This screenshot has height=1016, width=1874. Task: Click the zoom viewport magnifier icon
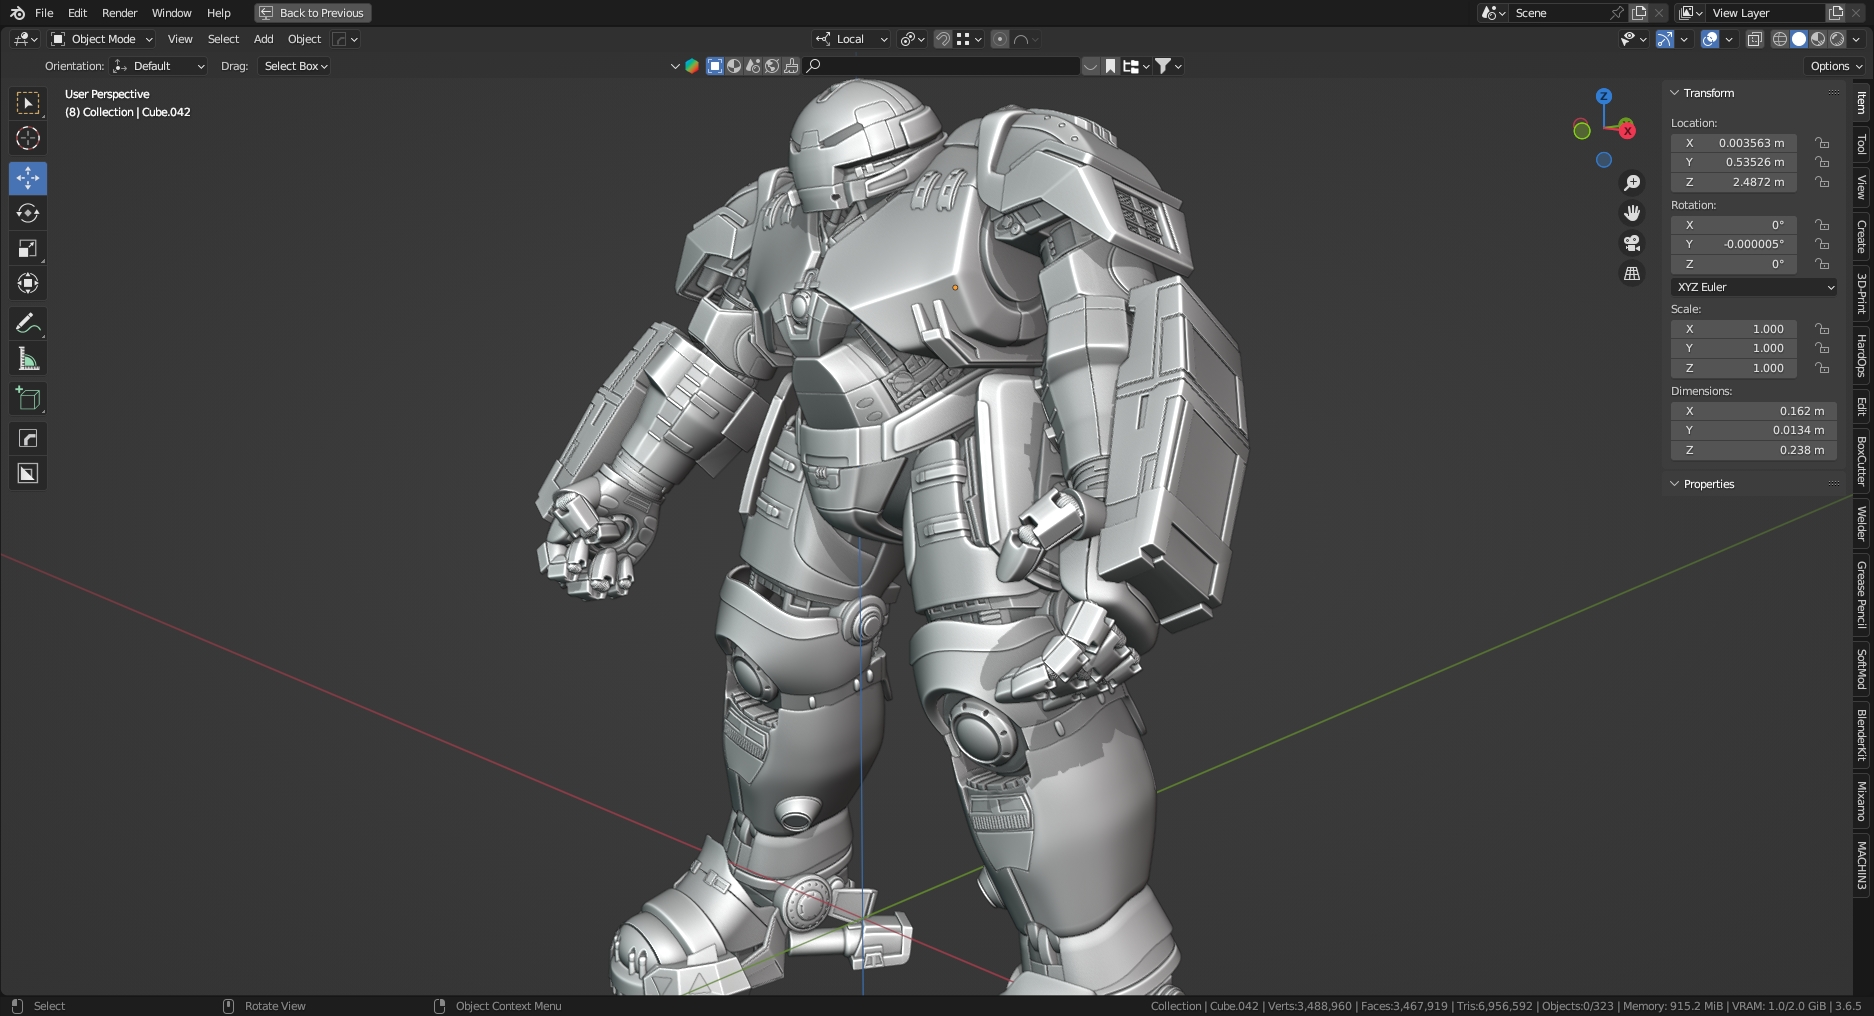1632,182
